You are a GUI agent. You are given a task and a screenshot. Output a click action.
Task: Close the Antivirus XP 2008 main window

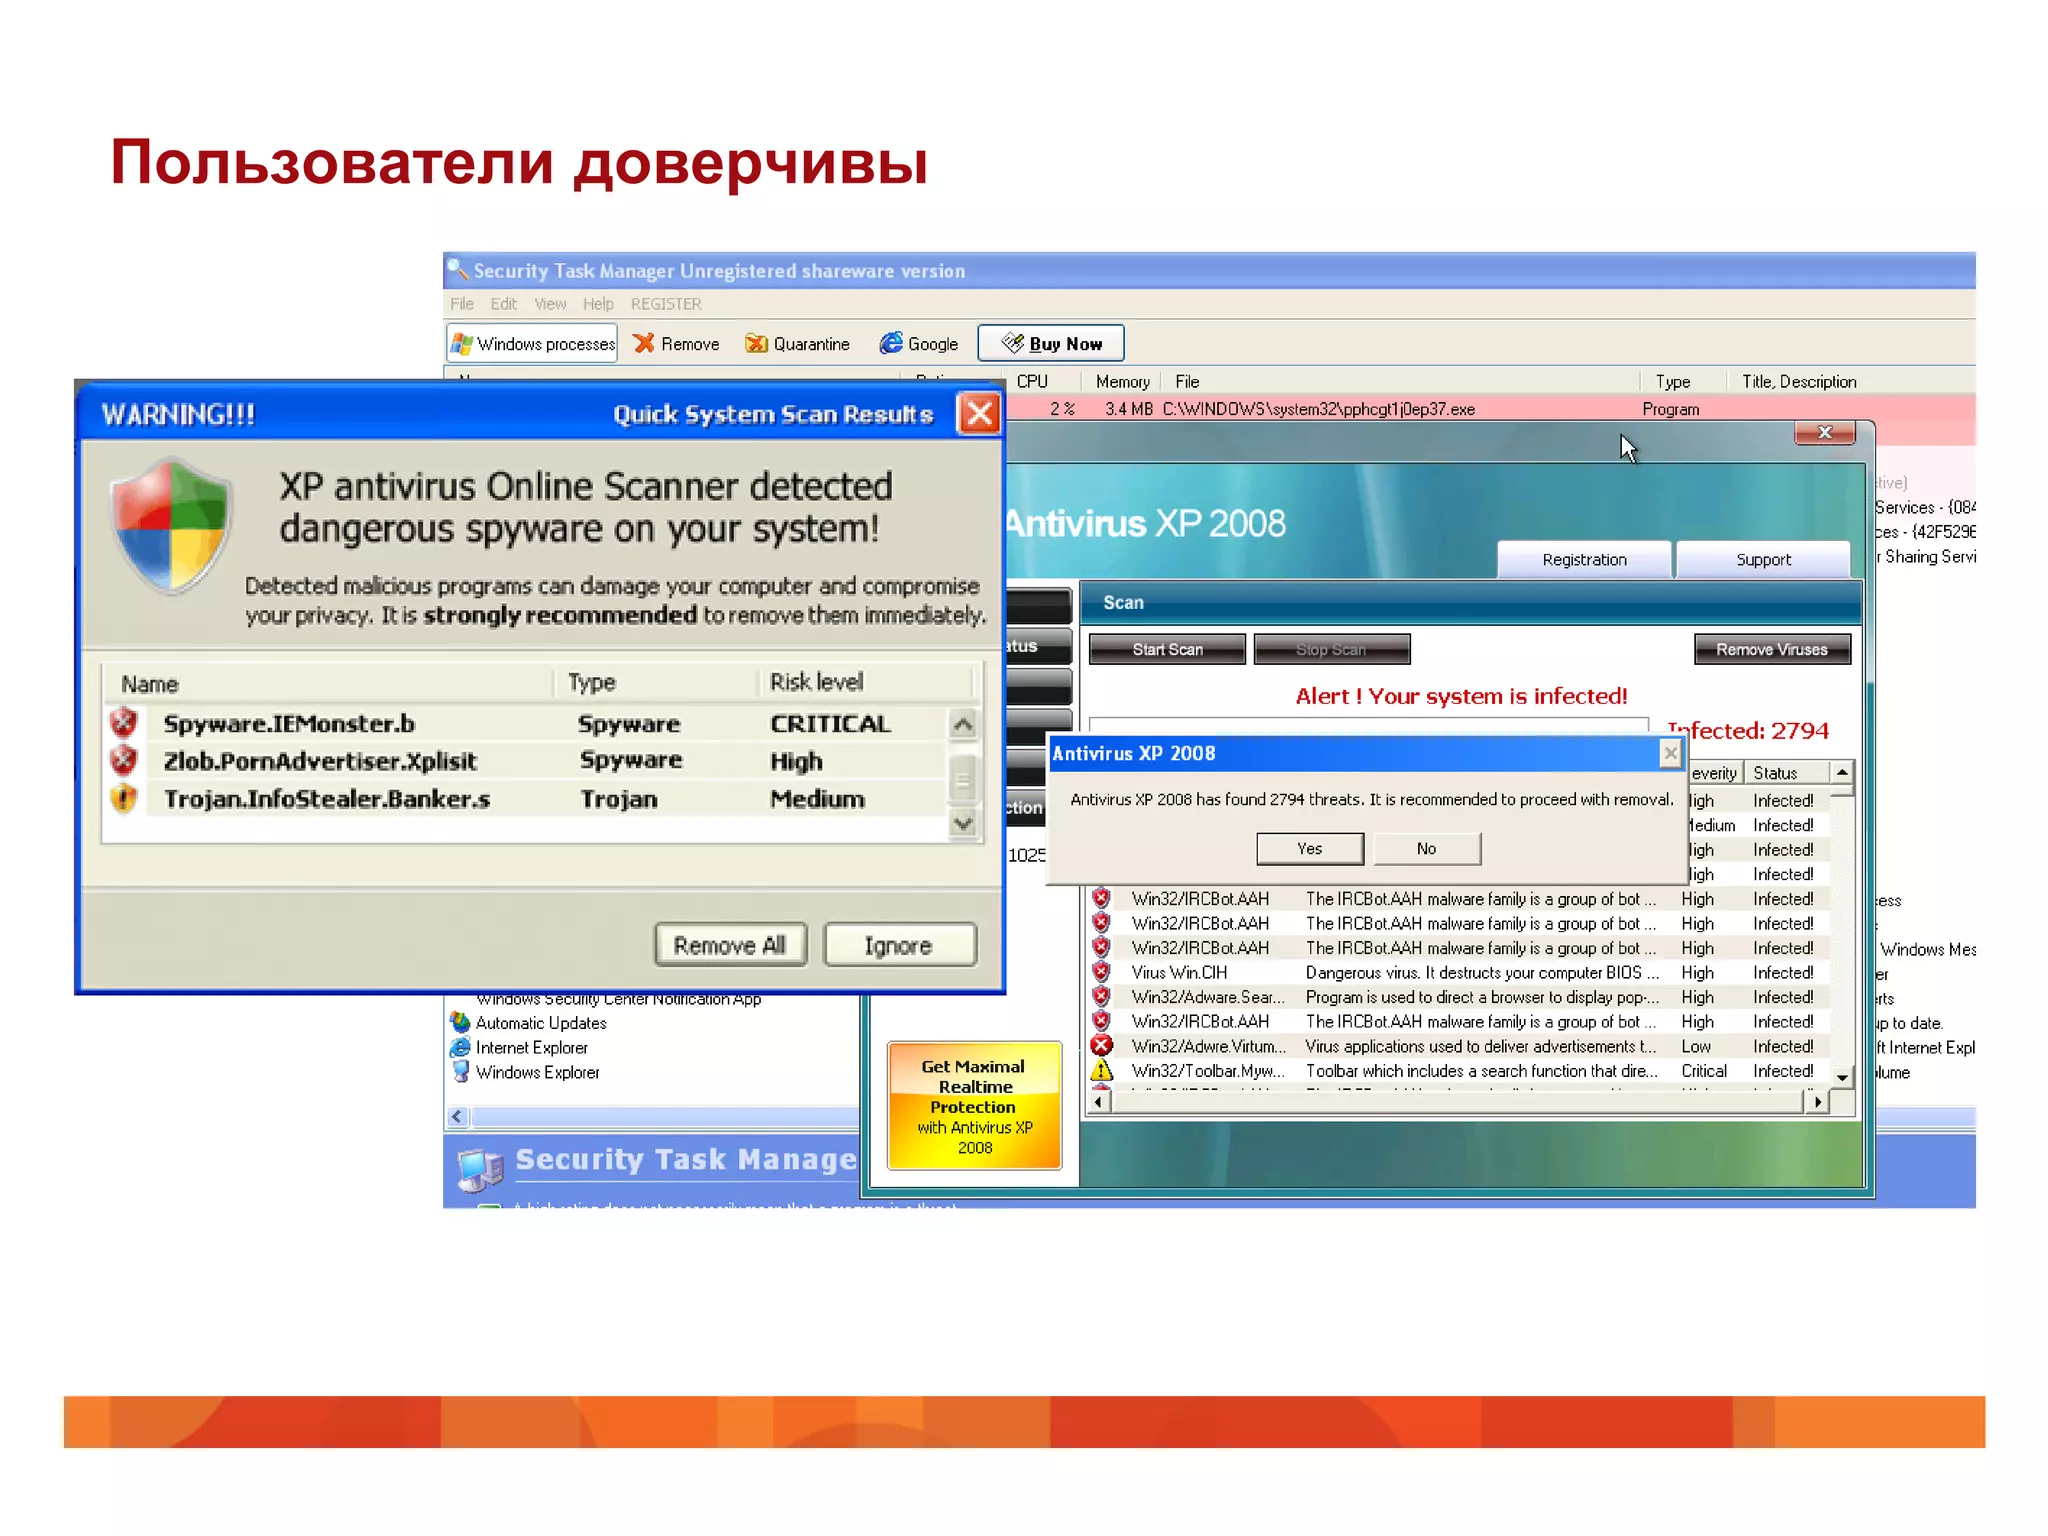[x=1825, y=432]
